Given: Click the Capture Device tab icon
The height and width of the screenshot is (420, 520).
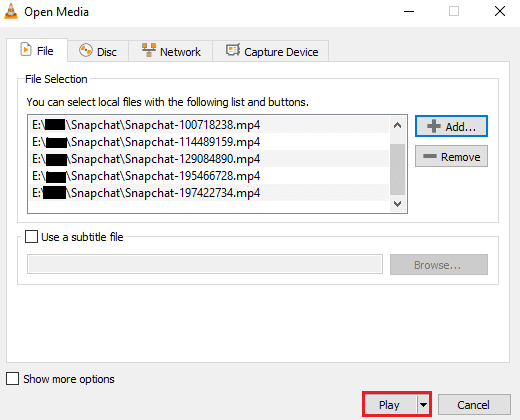Looking at the screenshot, I should [233, 50].
